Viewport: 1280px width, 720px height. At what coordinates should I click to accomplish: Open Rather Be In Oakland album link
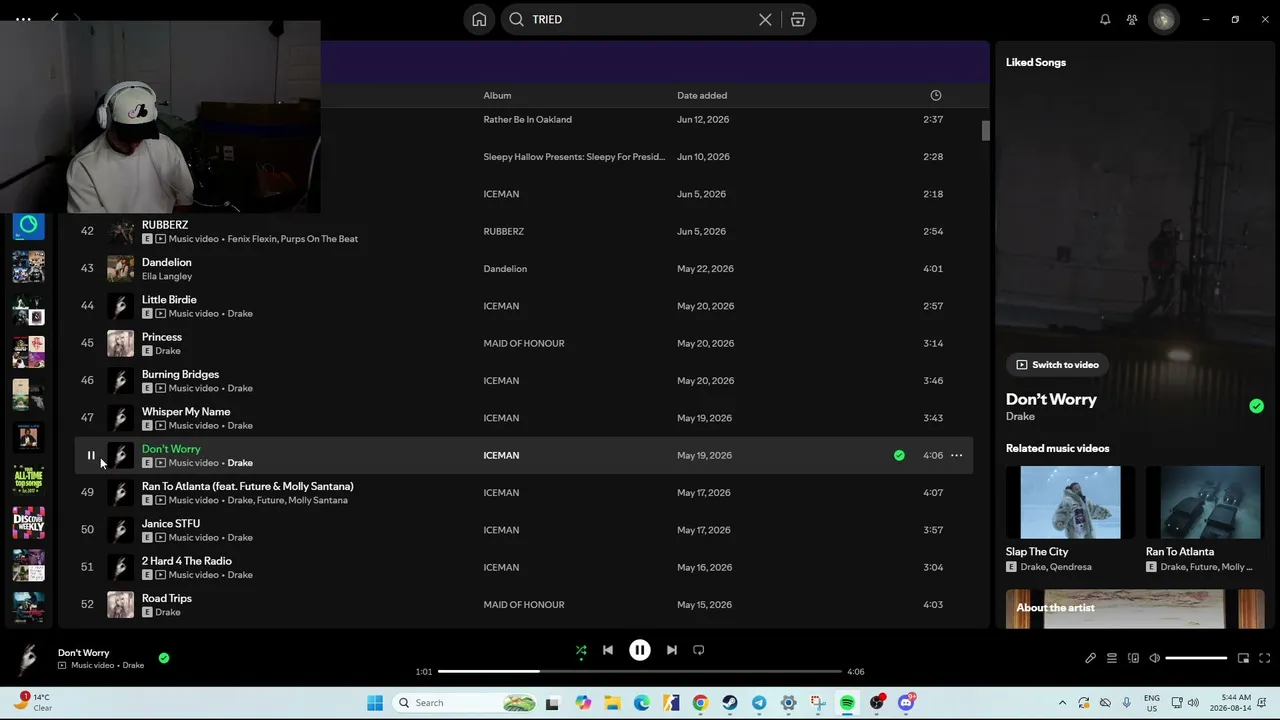point(527,119)
